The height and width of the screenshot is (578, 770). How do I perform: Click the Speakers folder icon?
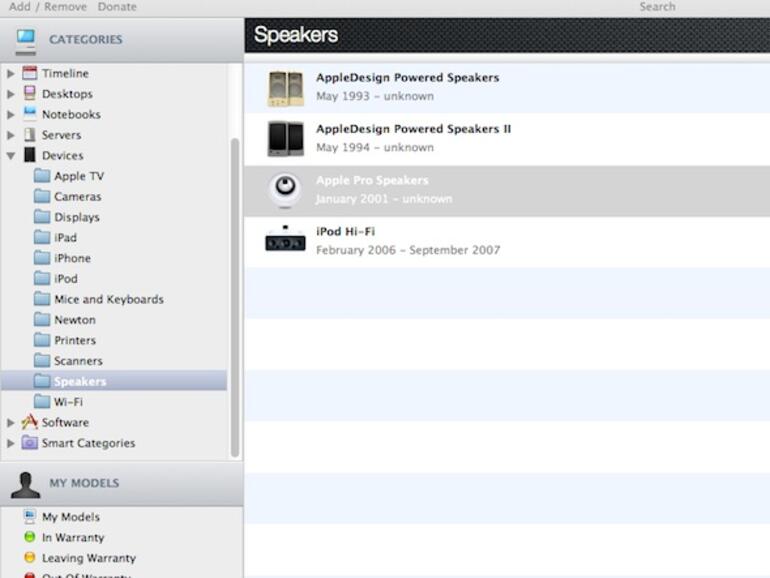pos(42,381)
